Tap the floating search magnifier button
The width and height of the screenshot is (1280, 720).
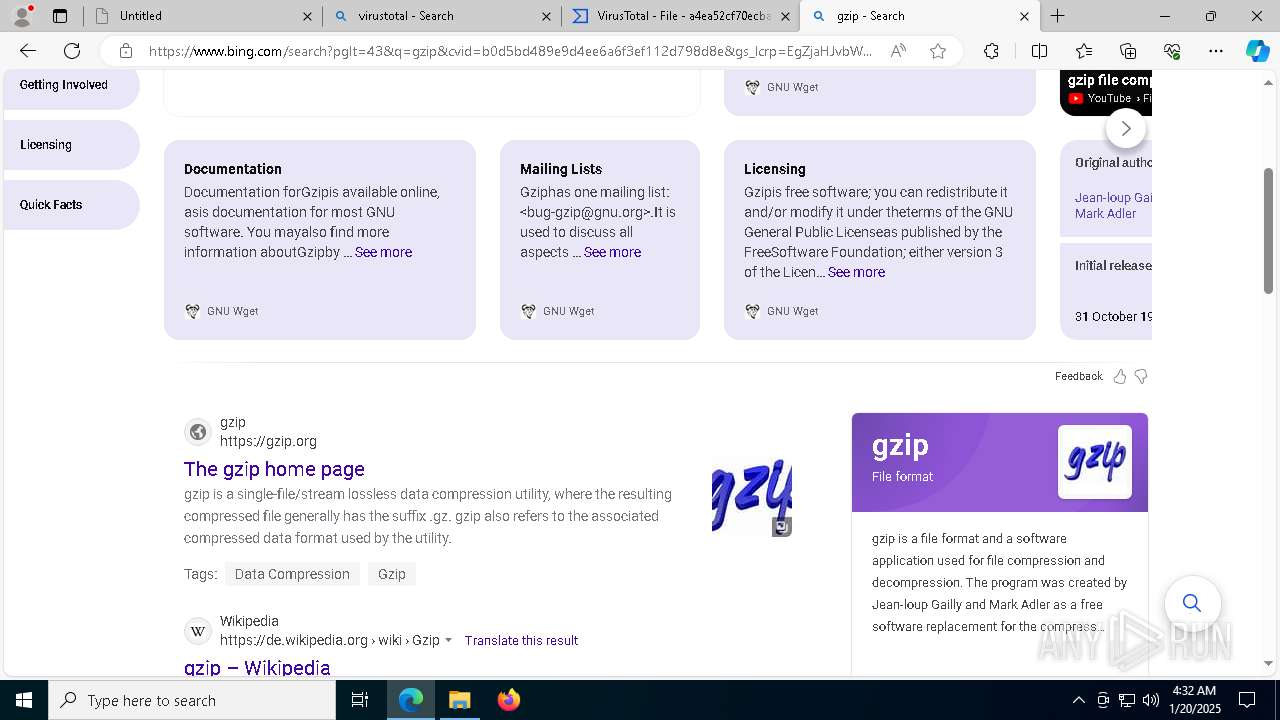tap(1192, 603)
